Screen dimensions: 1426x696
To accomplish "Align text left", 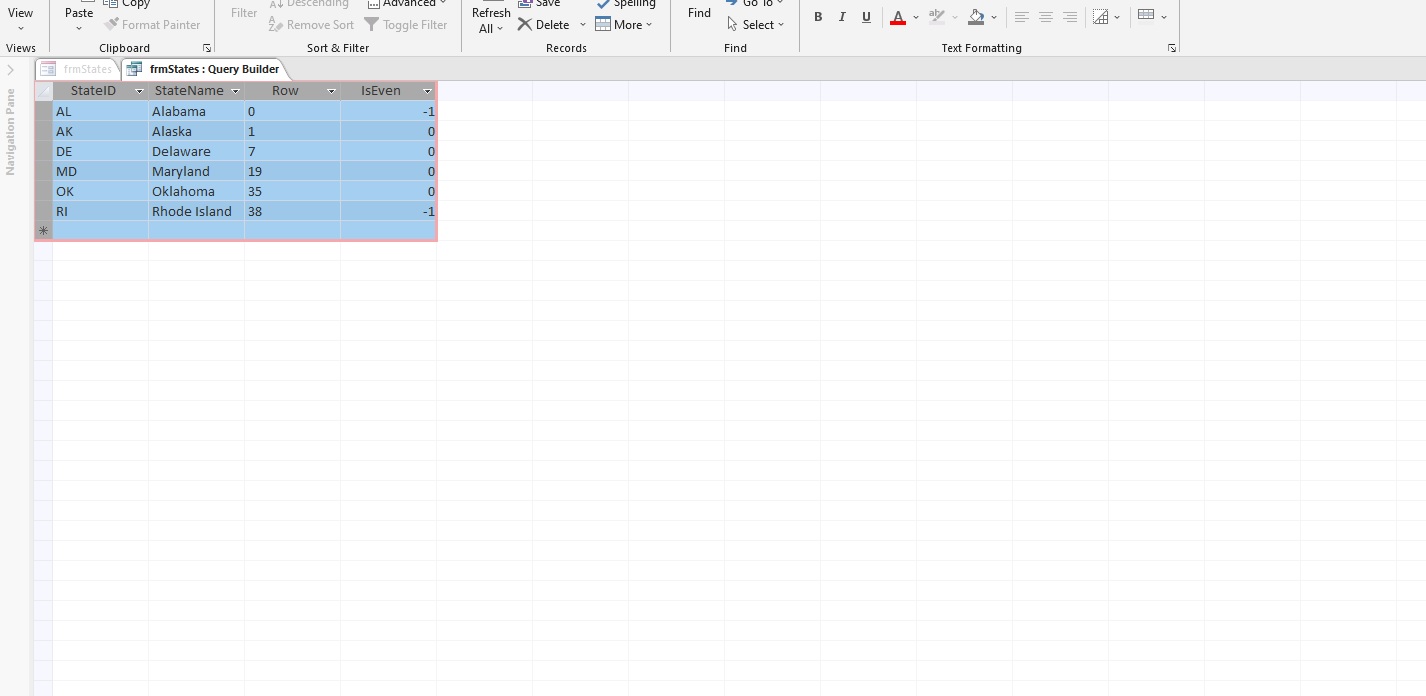I will tap(1021, 17).
